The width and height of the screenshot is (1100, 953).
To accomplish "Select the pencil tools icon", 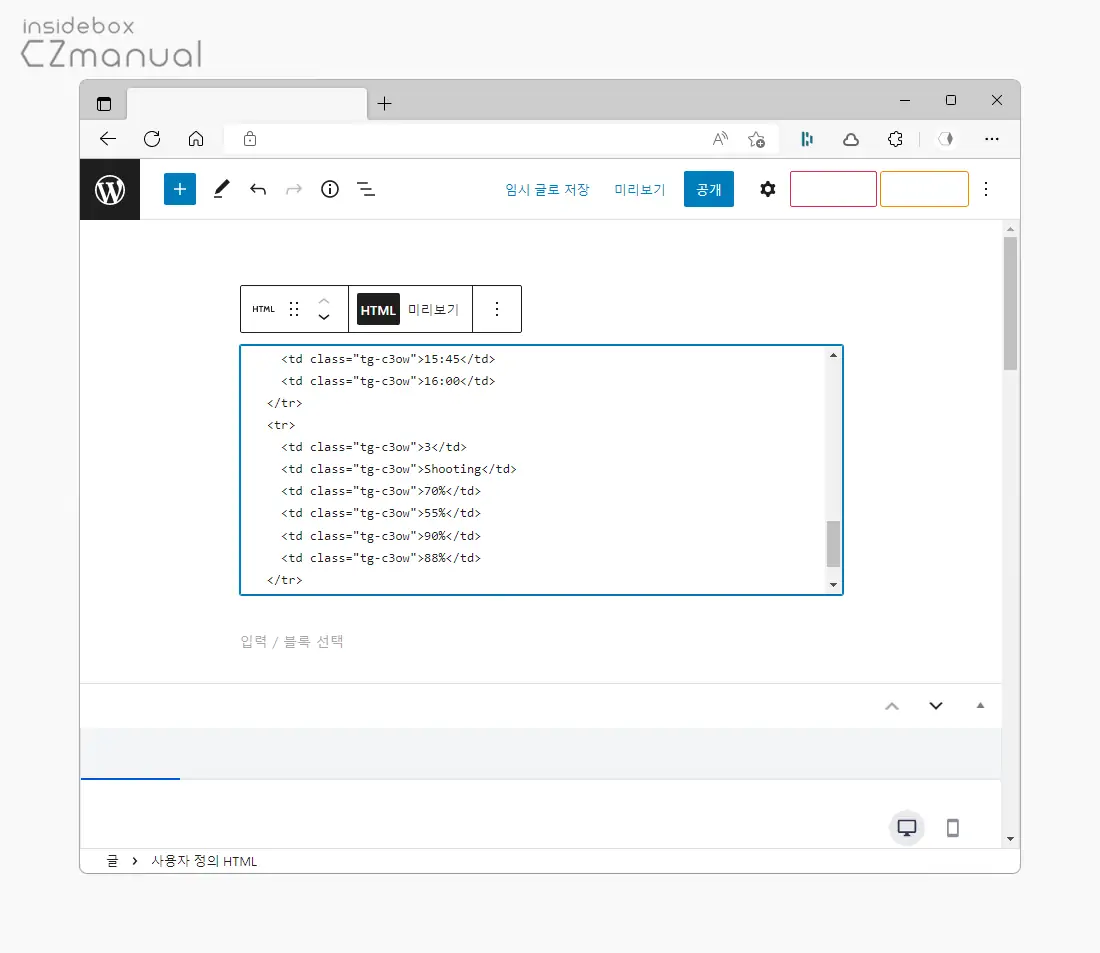I will 222,189.
